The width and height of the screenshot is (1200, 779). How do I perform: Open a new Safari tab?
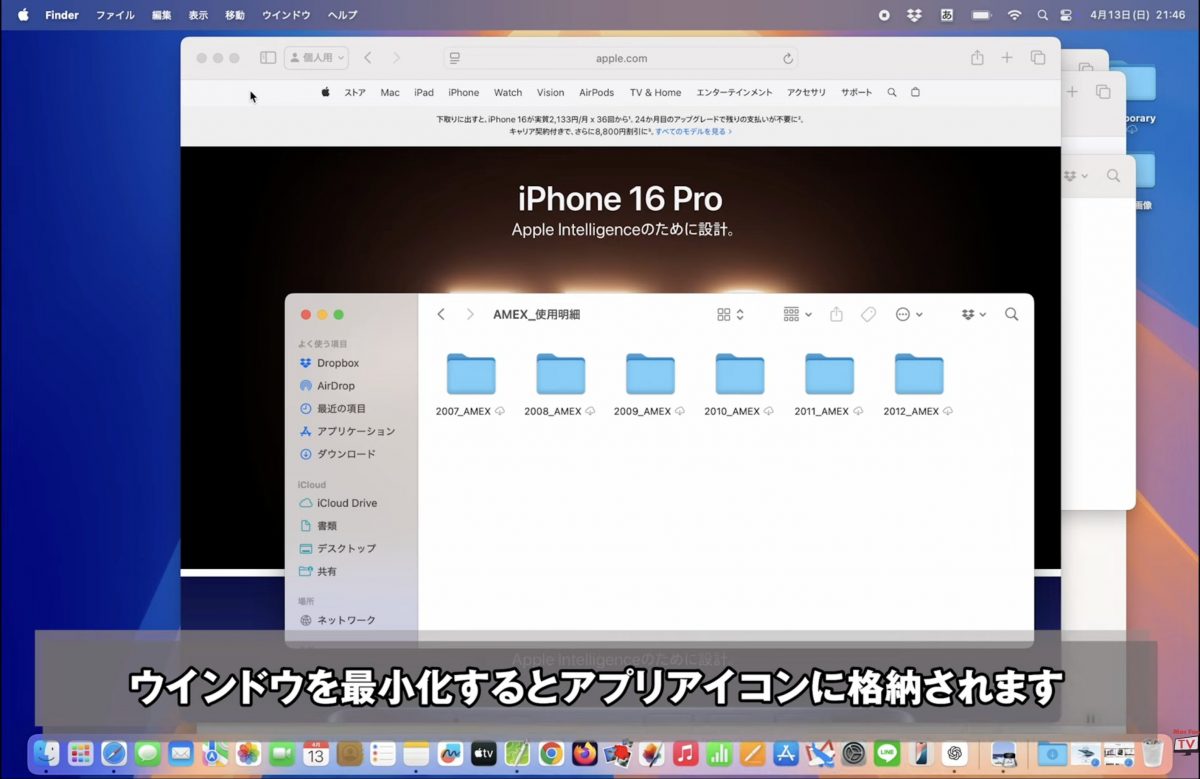1007,58
